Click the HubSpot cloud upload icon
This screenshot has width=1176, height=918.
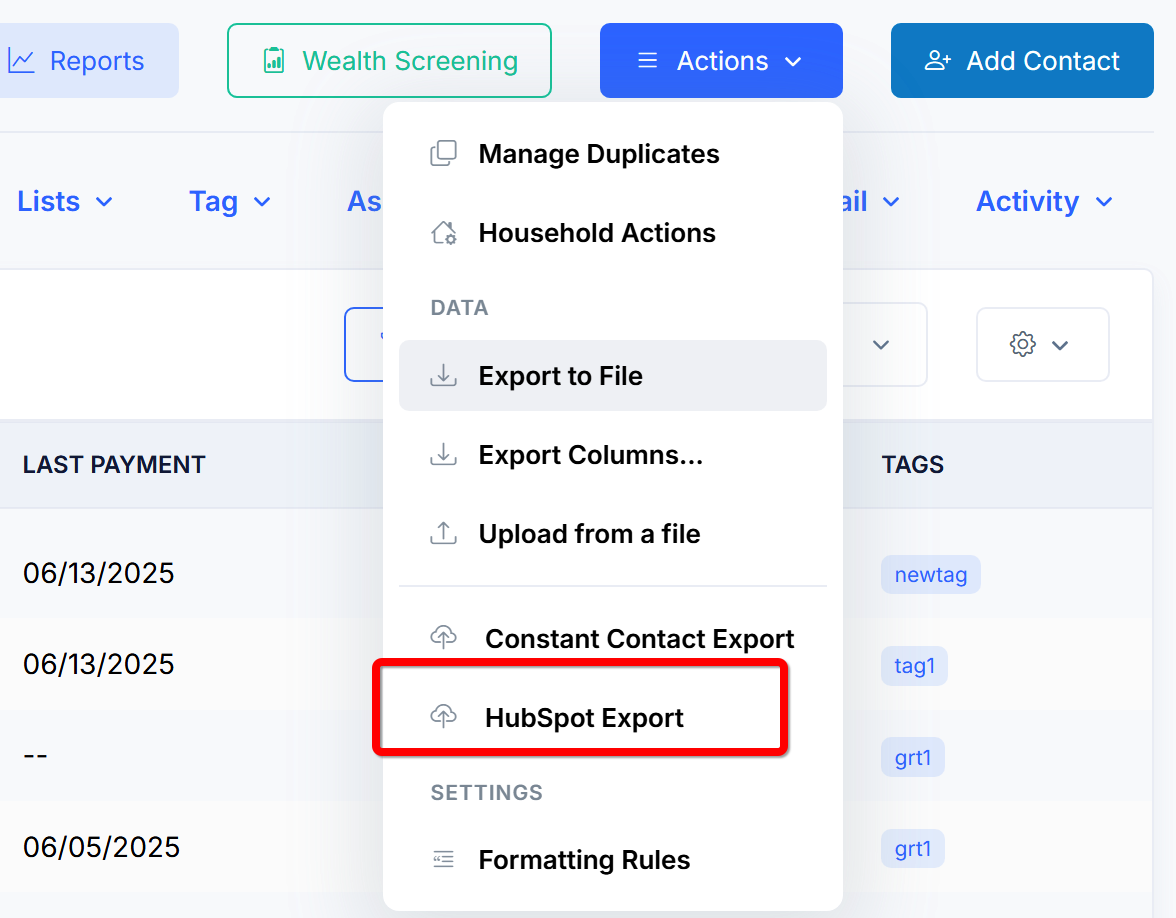[x=443, y=716]
